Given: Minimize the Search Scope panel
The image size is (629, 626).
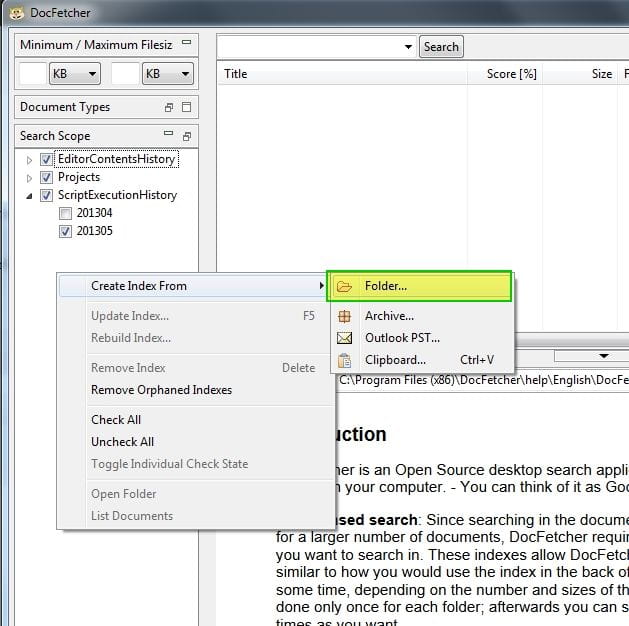Looking at the screenshot, I should [168, 133].
